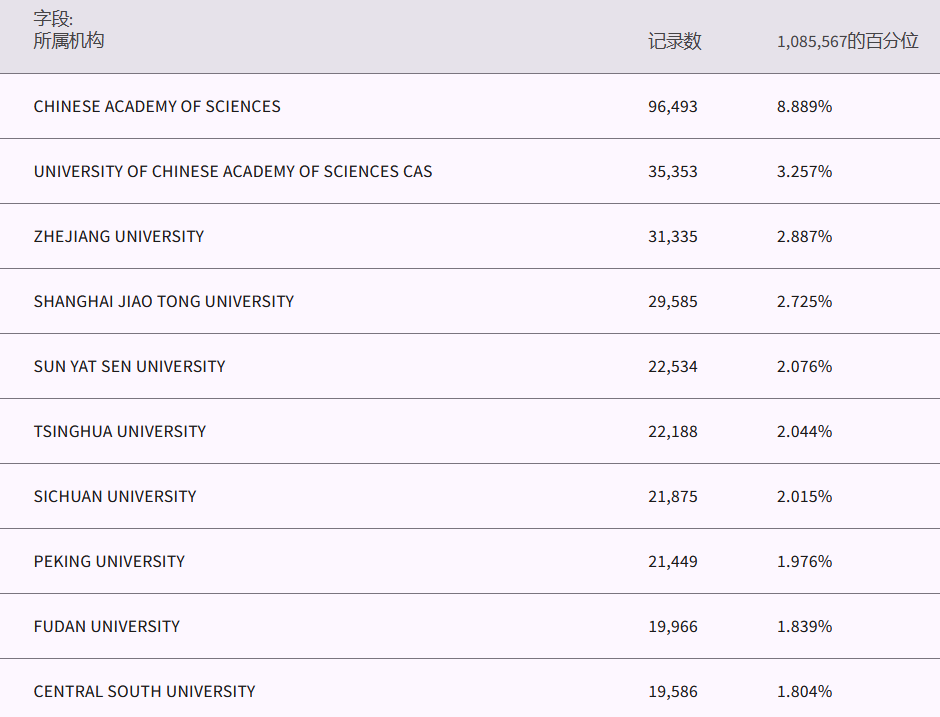Choose Sun Yat Sen University entry
This screenshot has width=940, height=717.
click(130, 366)
